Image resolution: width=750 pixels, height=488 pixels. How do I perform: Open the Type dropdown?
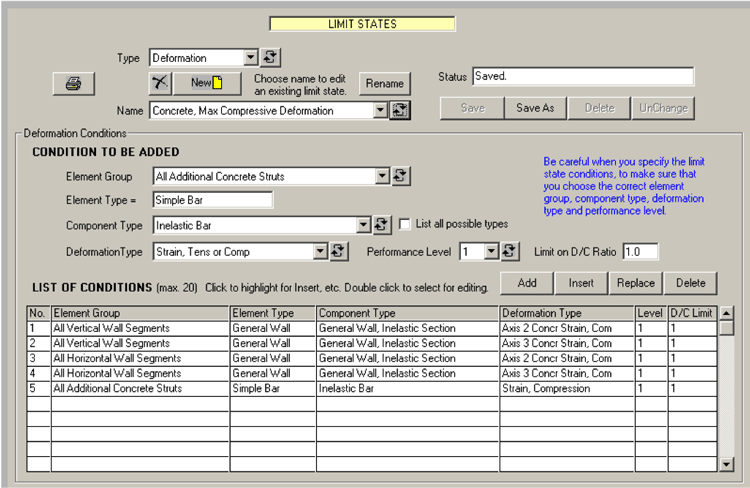[x=251, y=58]
